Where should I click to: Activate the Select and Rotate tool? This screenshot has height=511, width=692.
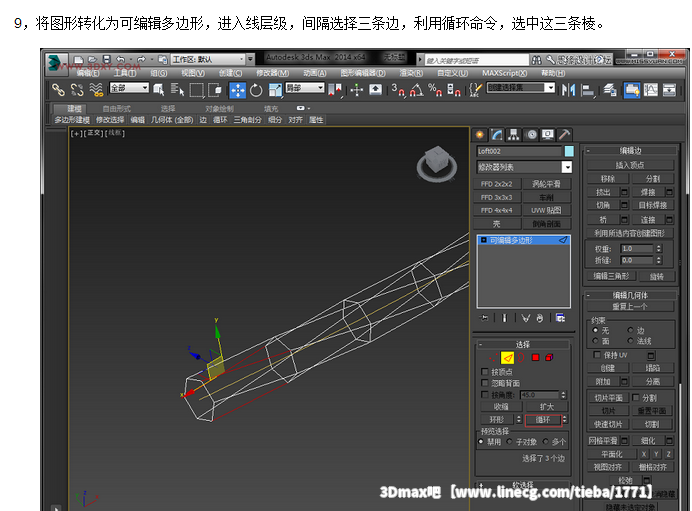256,90
